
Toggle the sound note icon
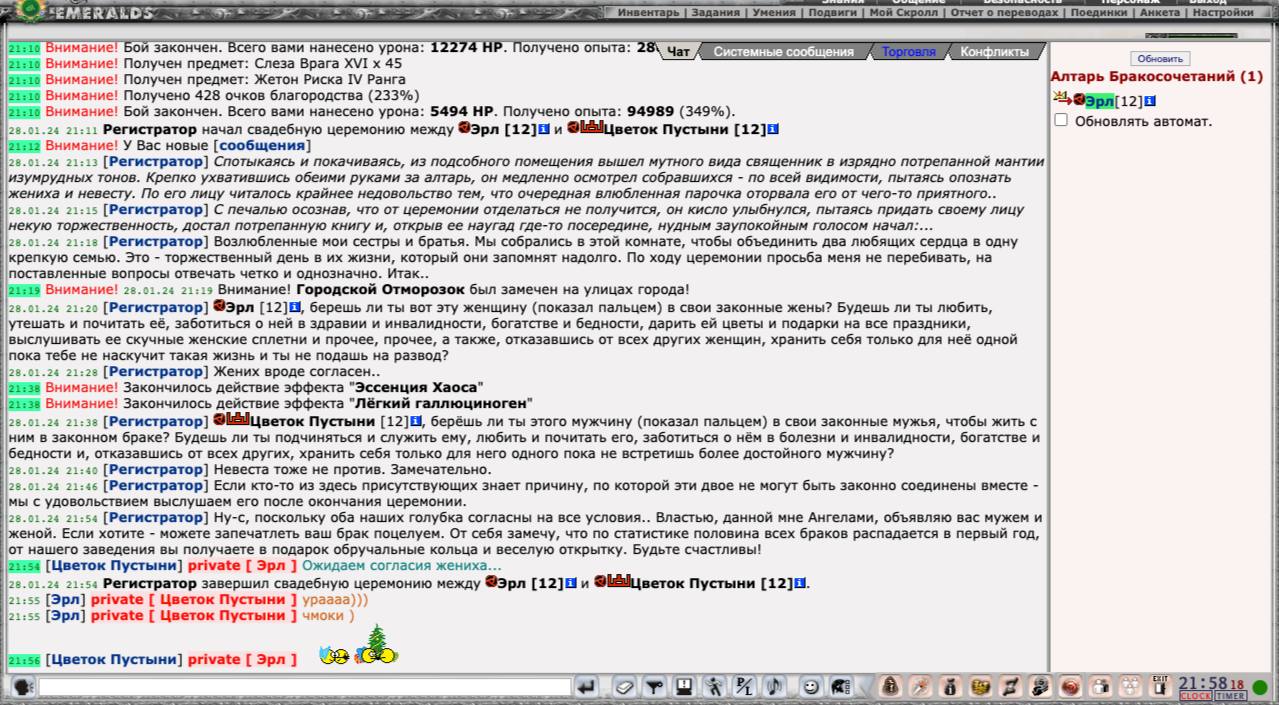[775, 687]
